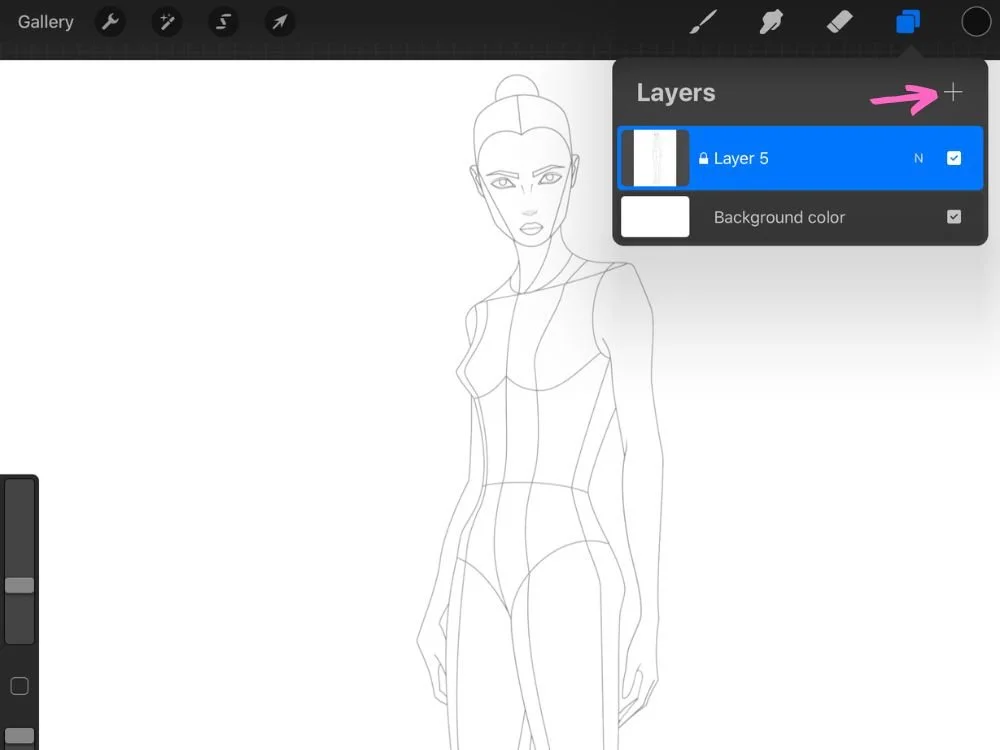Open the color picker circle
Screen dimensions: 1000x750
tap(975, 21)
